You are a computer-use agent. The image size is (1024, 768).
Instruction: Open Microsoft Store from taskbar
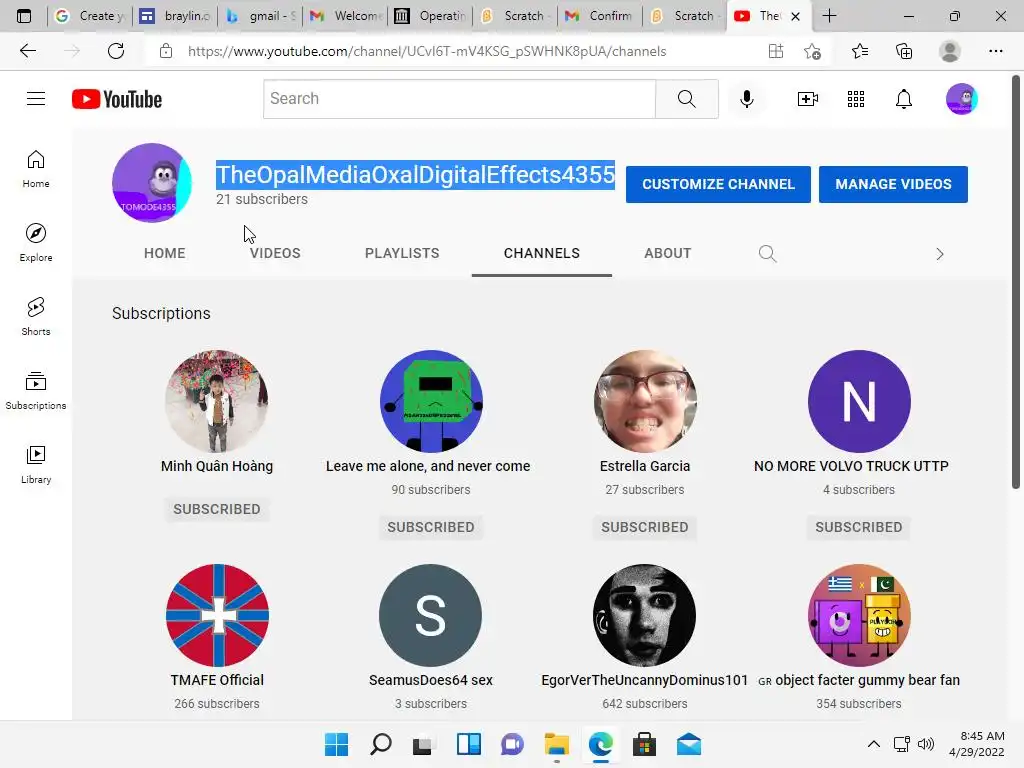(645, 744)
